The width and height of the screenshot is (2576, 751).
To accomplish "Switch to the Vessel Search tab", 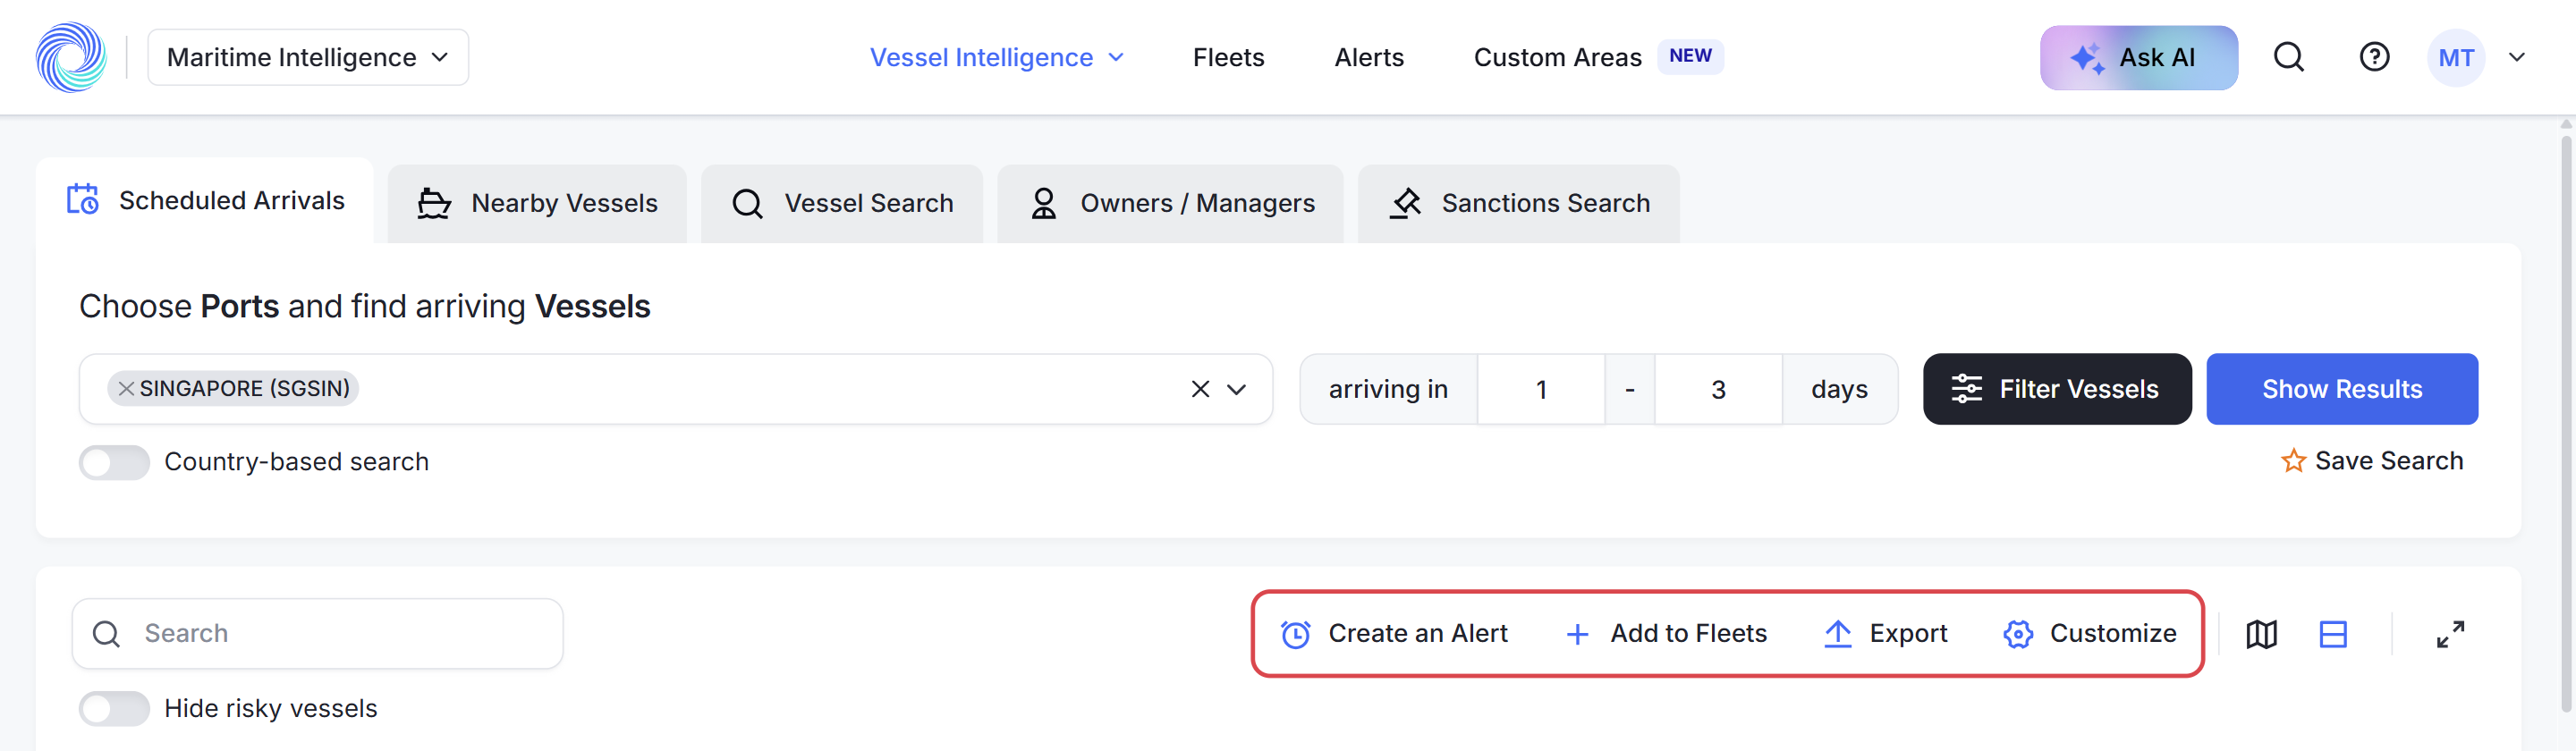I will click(x=842, y=203).
